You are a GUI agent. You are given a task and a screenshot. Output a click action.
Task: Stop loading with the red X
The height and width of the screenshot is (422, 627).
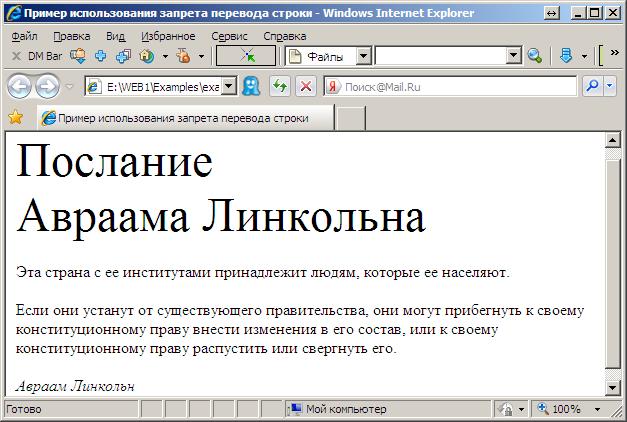pyautogui.click(x=306, y=86)
